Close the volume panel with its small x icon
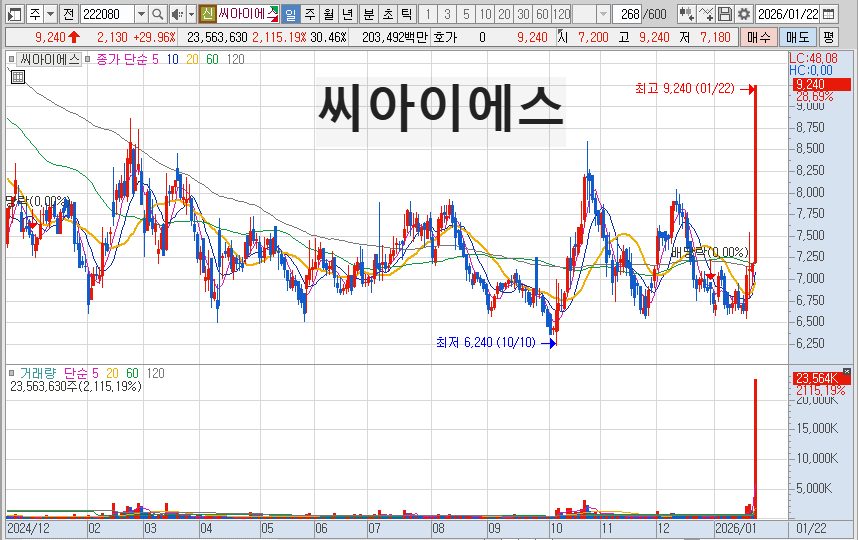Viewport: 858px width, 540px height. tap(847, 371)
